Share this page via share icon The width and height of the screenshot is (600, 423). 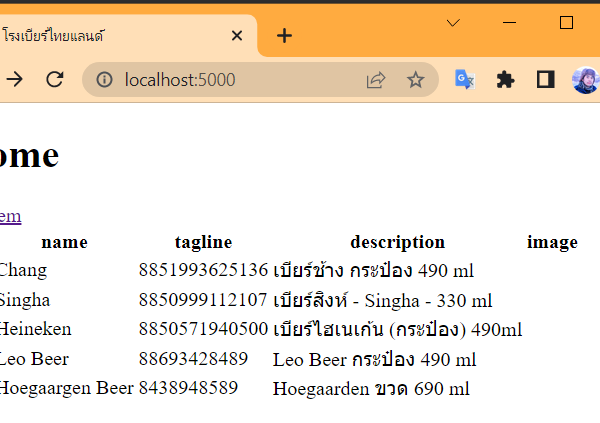[x=376, y=80]
